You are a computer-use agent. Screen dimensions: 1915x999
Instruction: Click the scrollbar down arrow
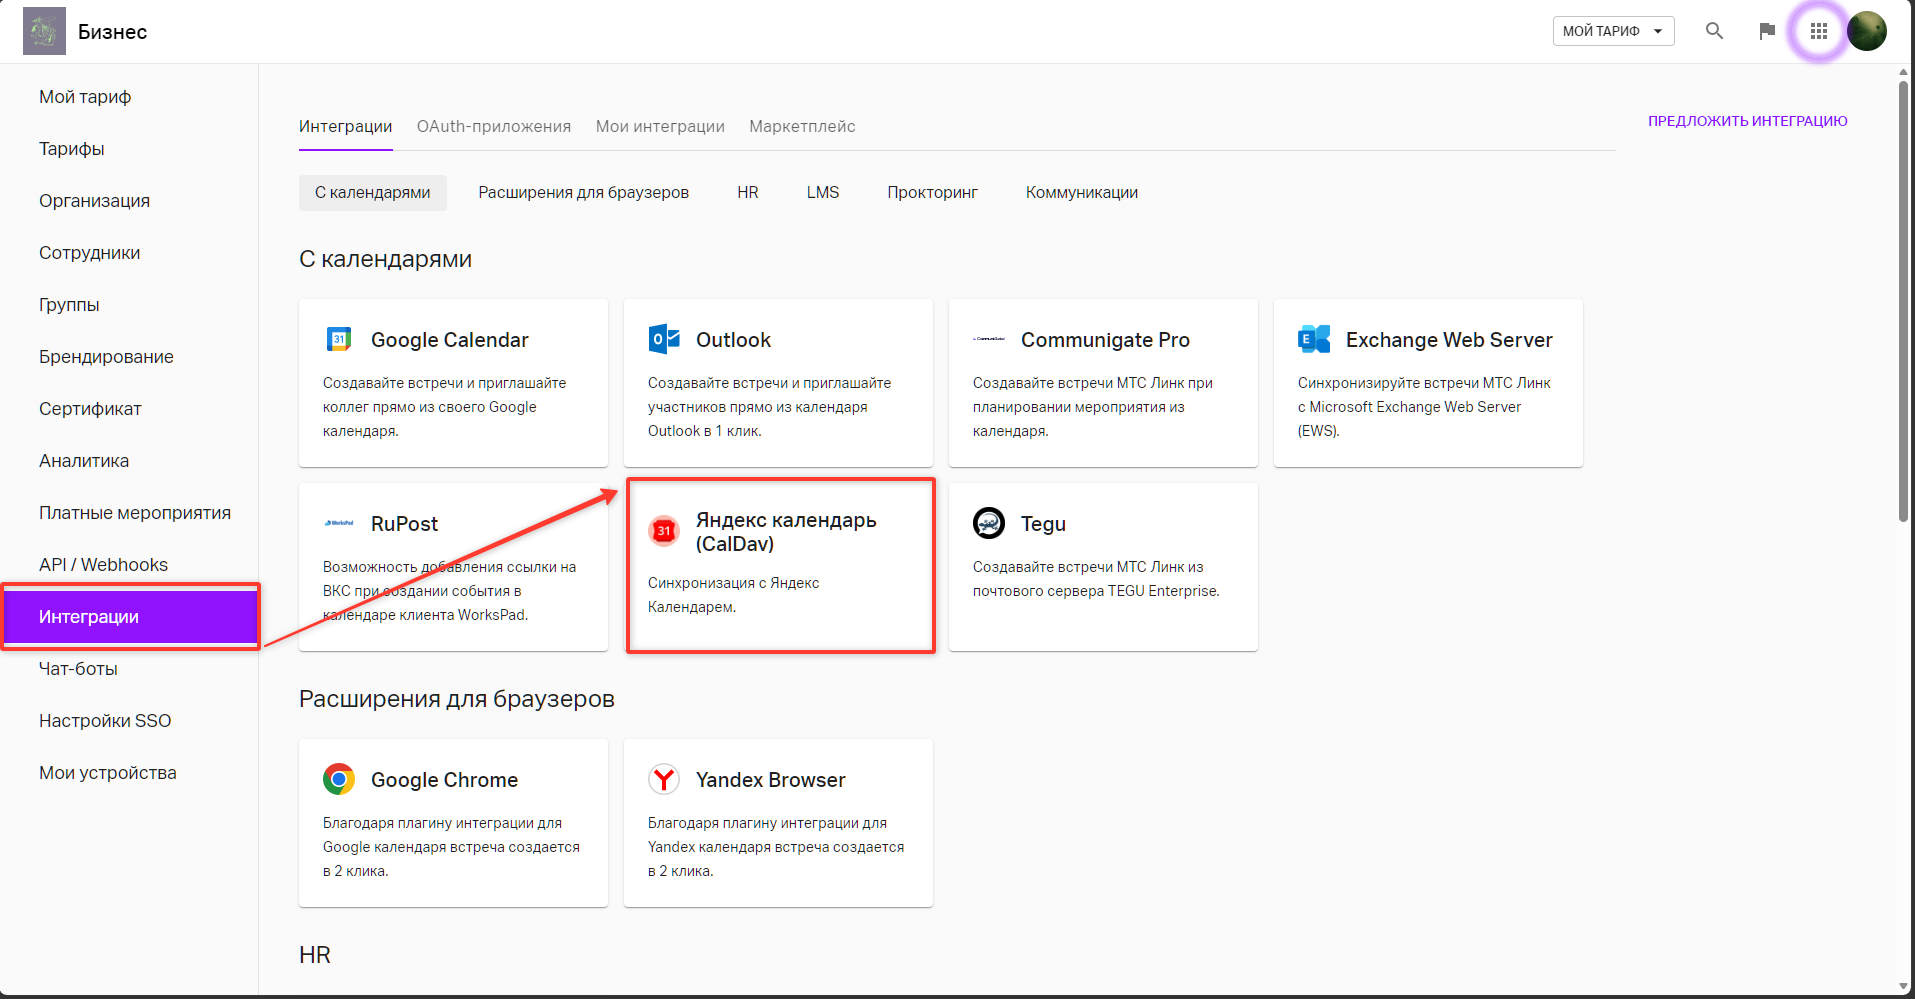tap(1904, 986)
